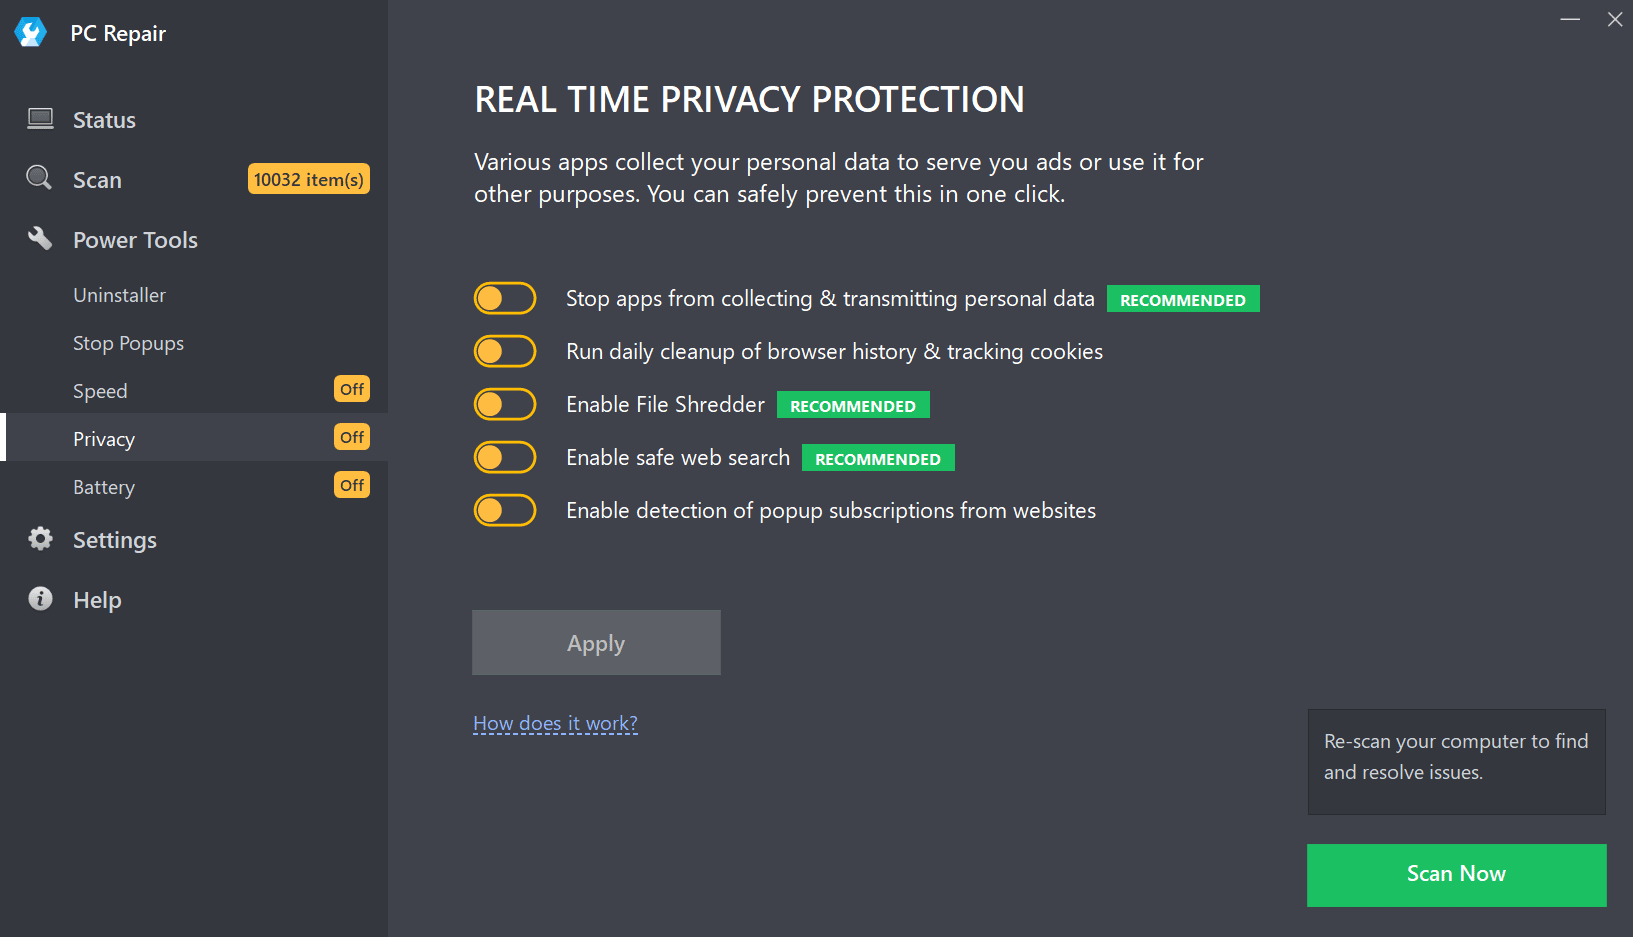The height and width of the screenshot is (937, 1633).
Task: Toggle detection of popup subscriptions
Action: coord(505,510)
